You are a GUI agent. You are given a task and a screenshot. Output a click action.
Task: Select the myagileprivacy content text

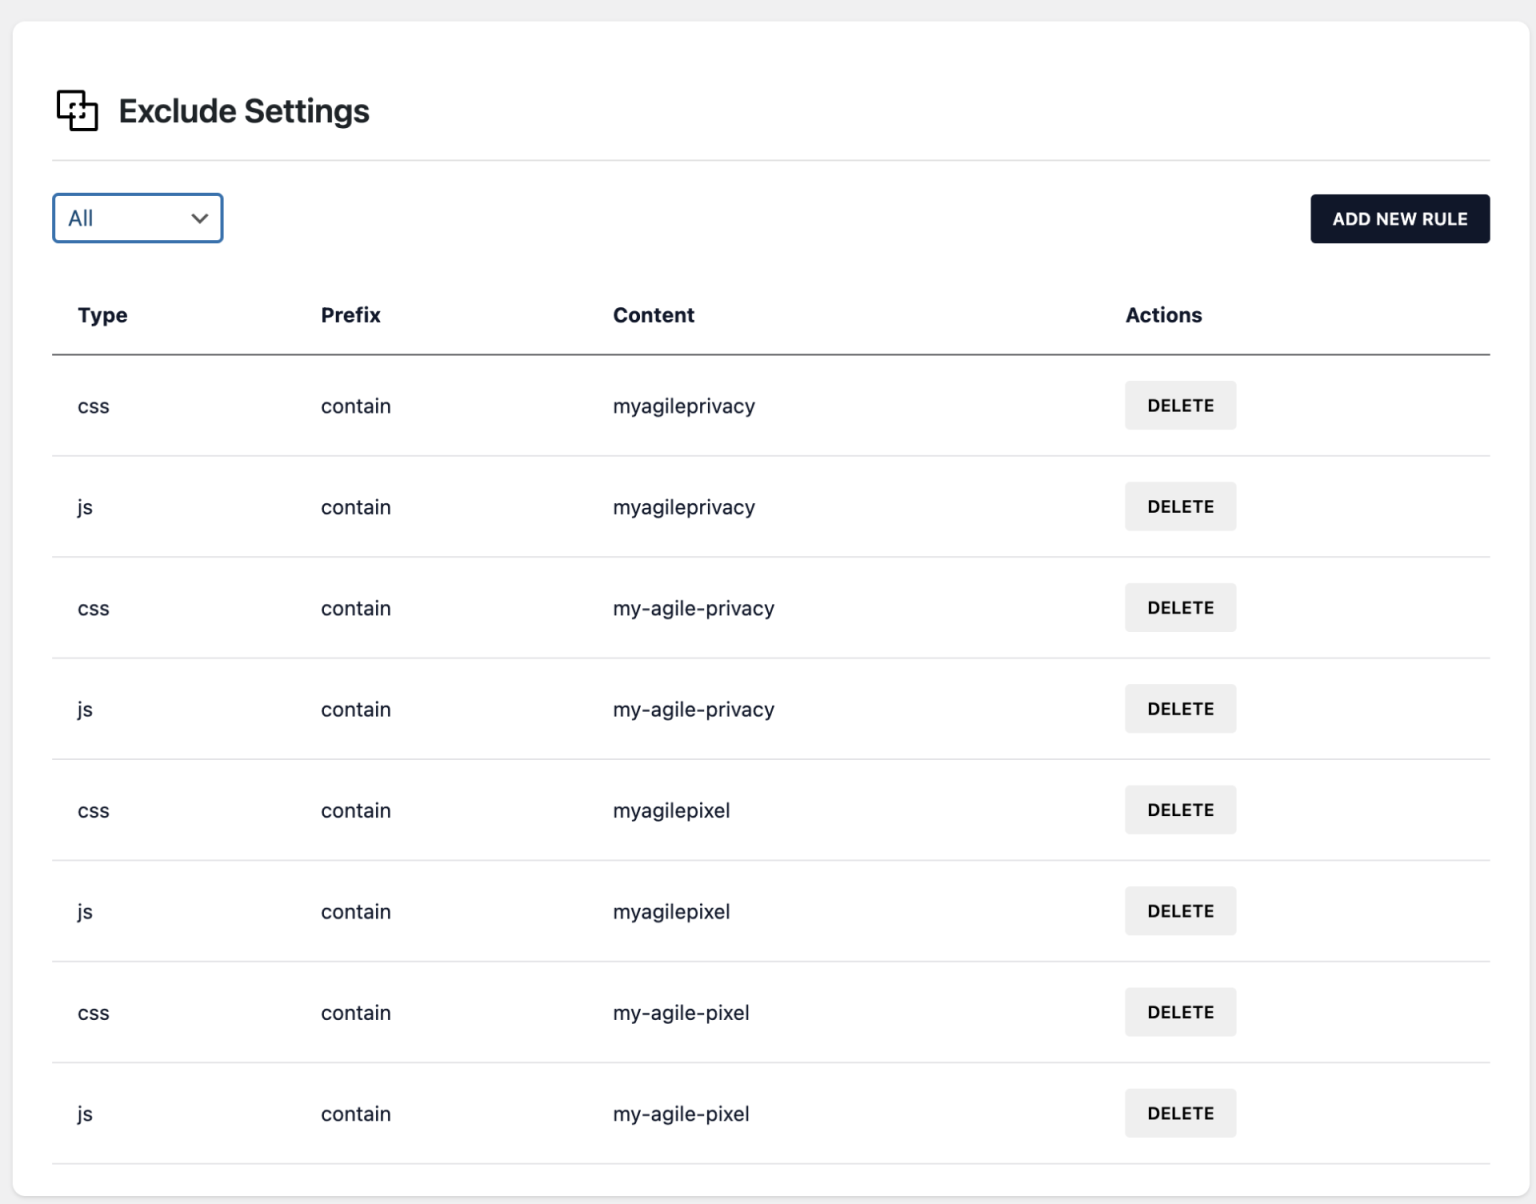point(683,405)
